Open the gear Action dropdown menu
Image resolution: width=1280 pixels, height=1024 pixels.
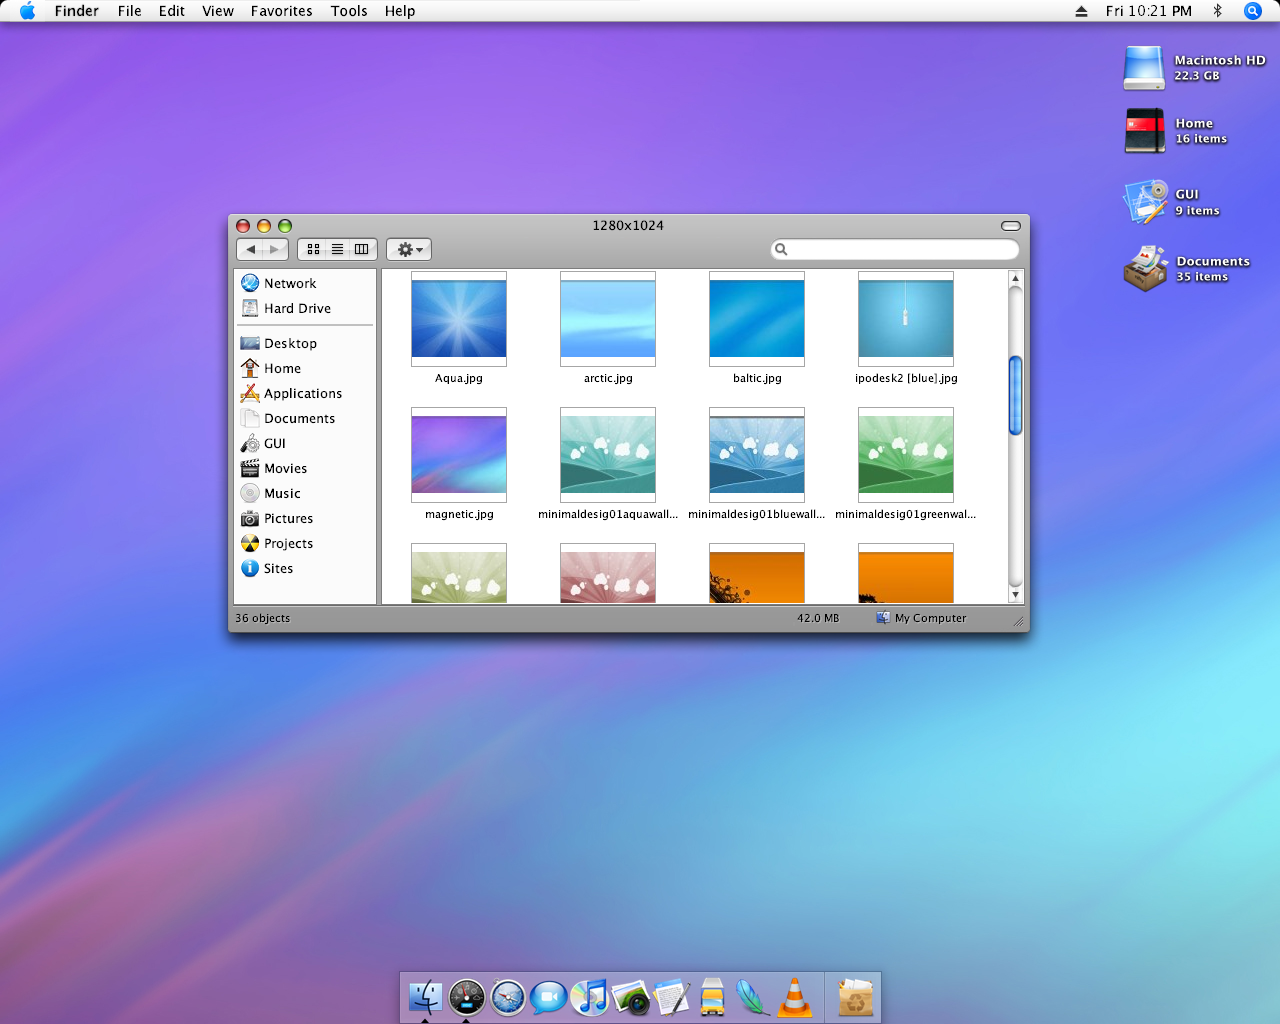pyautogui.click(x=409, y=249)
